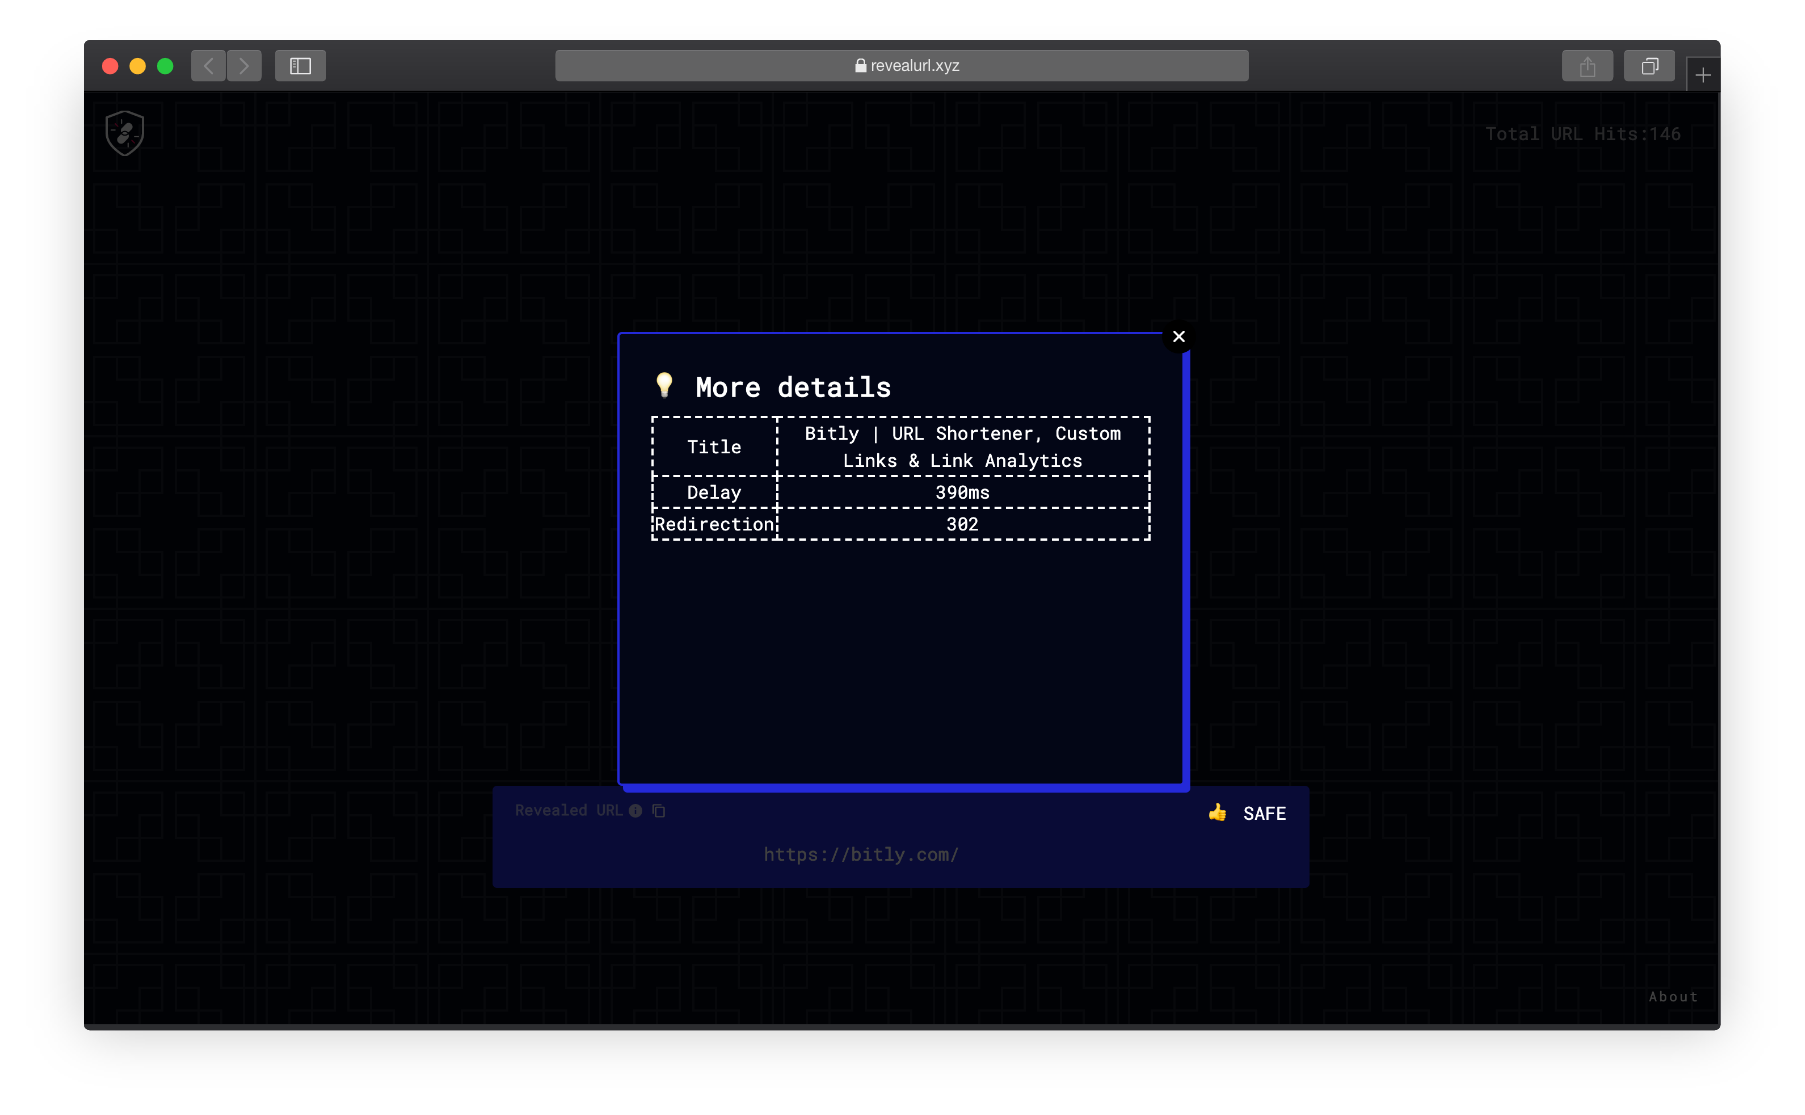Copy the revealed URL
This screenshot has height=1115, width=1805.
point(659,811)
